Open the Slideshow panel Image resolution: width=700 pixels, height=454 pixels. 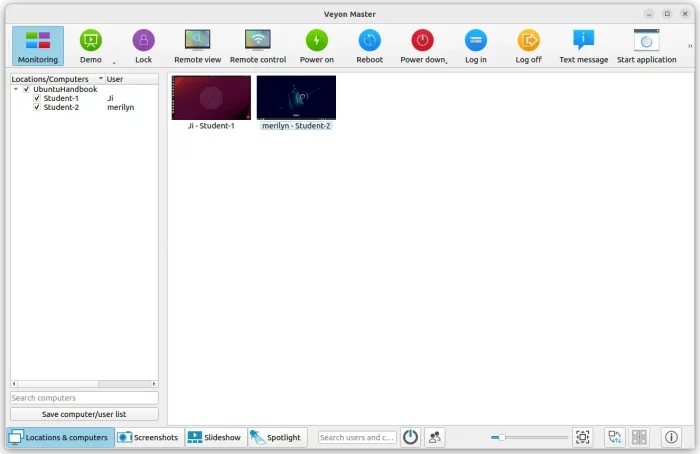coord(215,437)
